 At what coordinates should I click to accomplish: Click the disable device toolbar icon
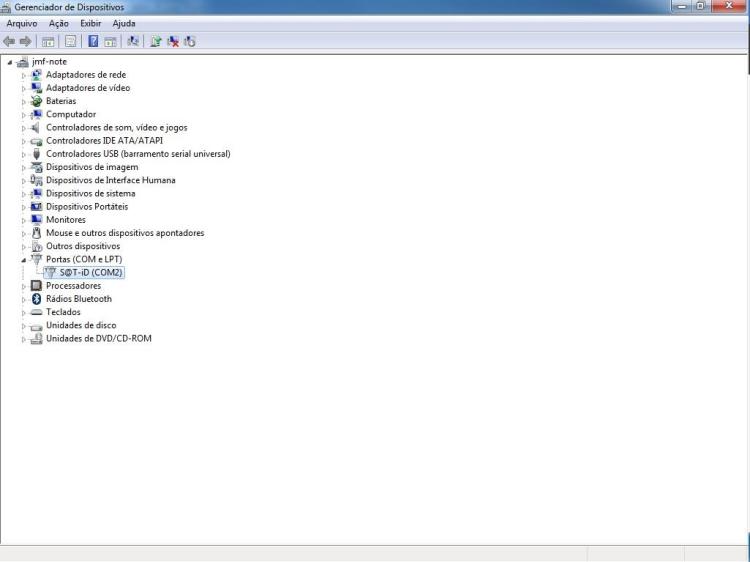(189, 42)
